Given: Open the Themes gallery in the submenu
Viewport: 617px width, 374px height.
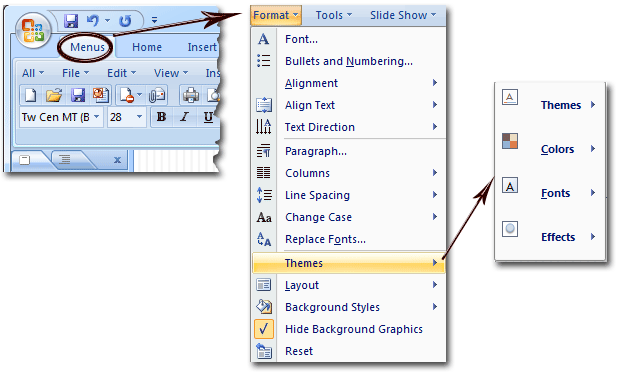Looking at the screenshot, I should [x=549, y=105].
